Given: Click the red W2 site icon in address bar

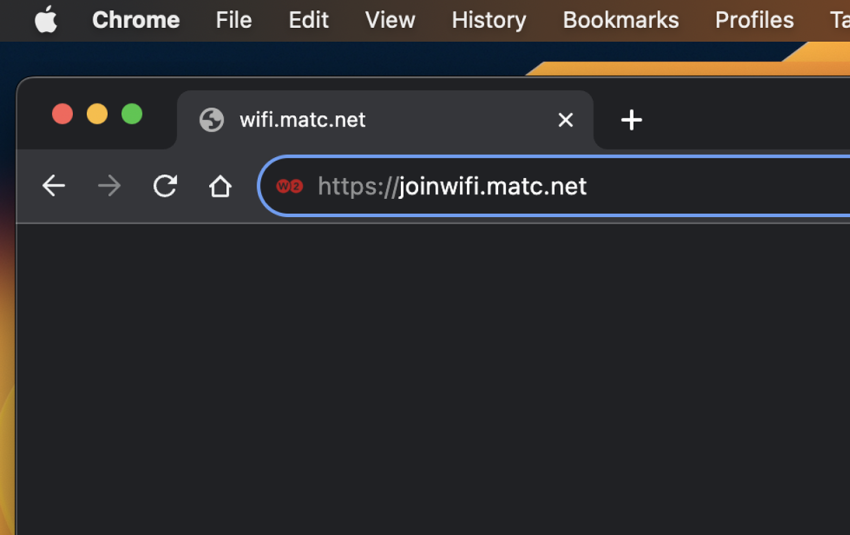Looking at the screenshot, I should (289, 186).
